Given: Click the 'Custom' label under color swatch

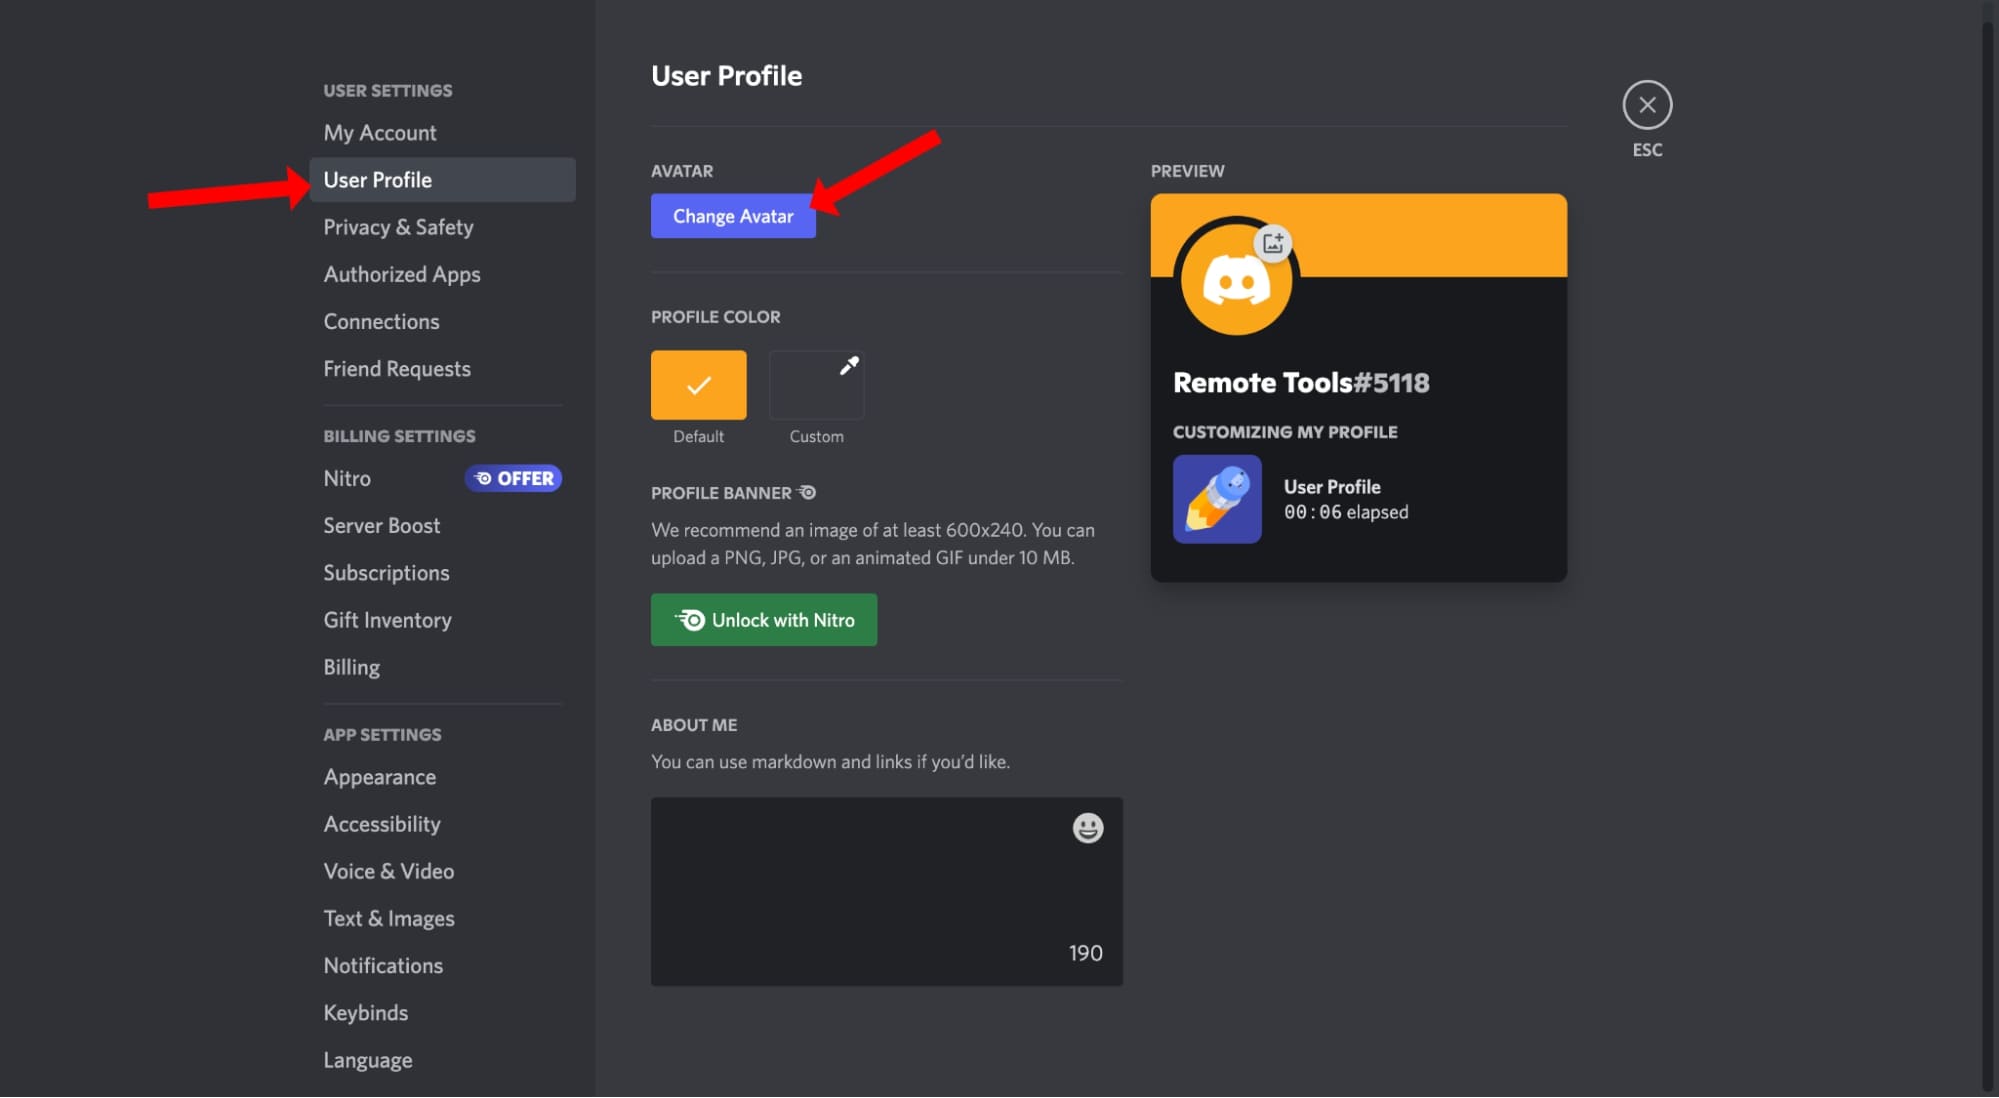Looking at the screenshot, I should 816,437.
